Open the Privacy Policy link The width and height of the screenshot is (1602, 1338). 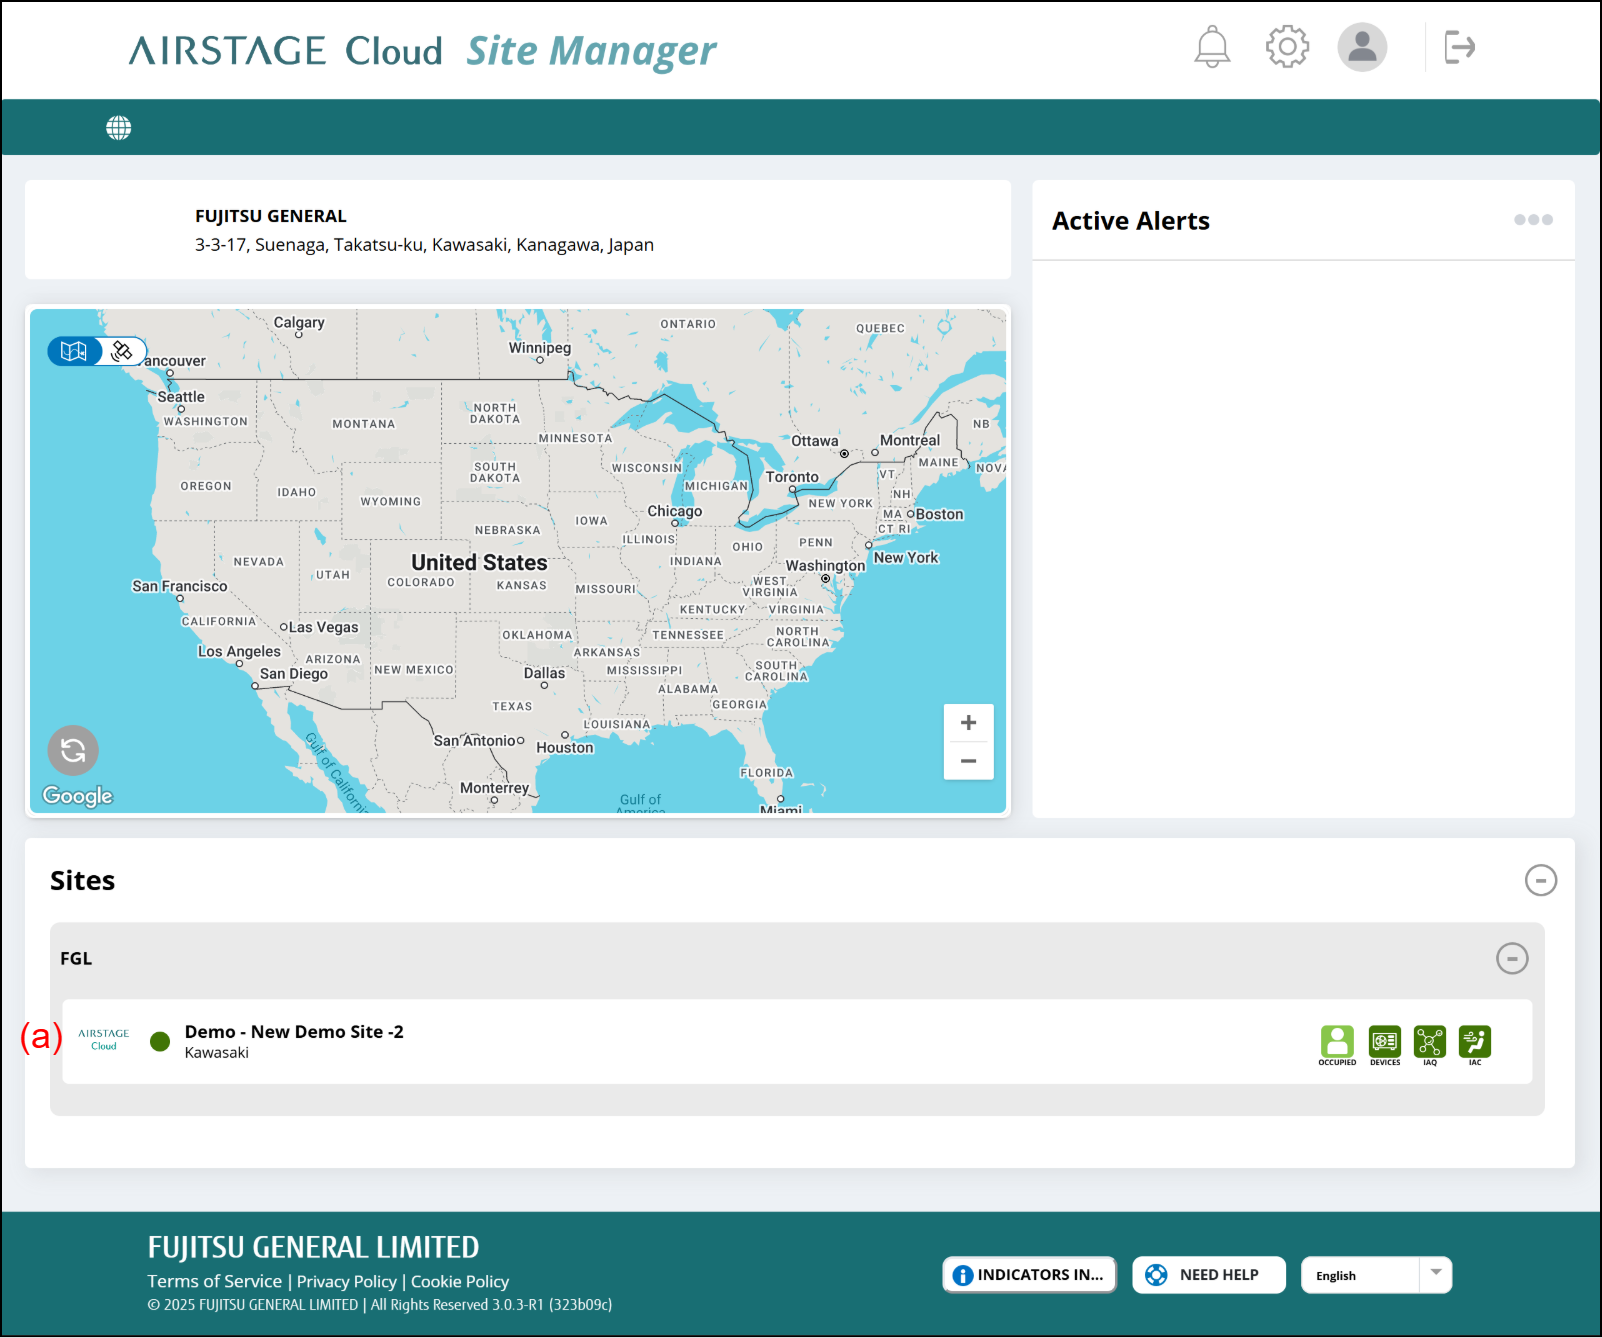click(346, 1282)
